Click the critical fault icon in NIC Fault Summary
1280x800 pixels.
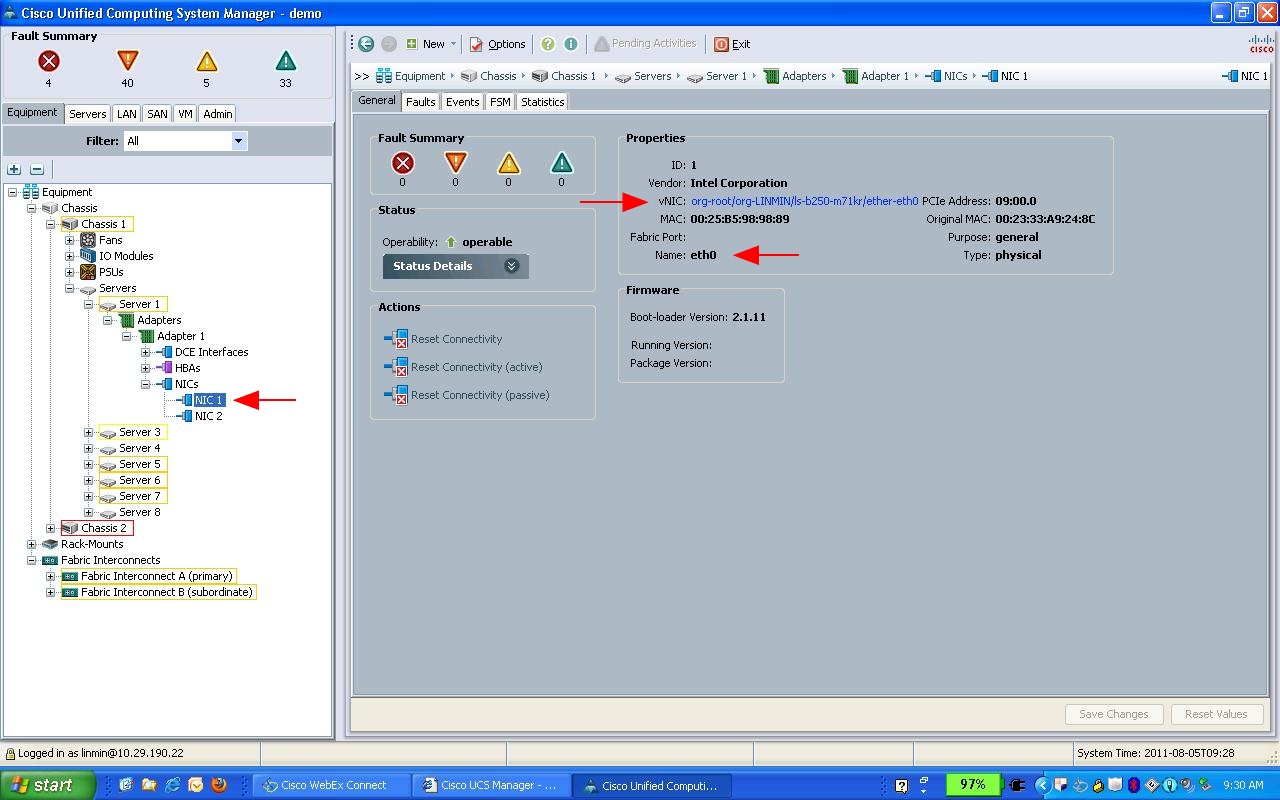(x=403, y=163)
